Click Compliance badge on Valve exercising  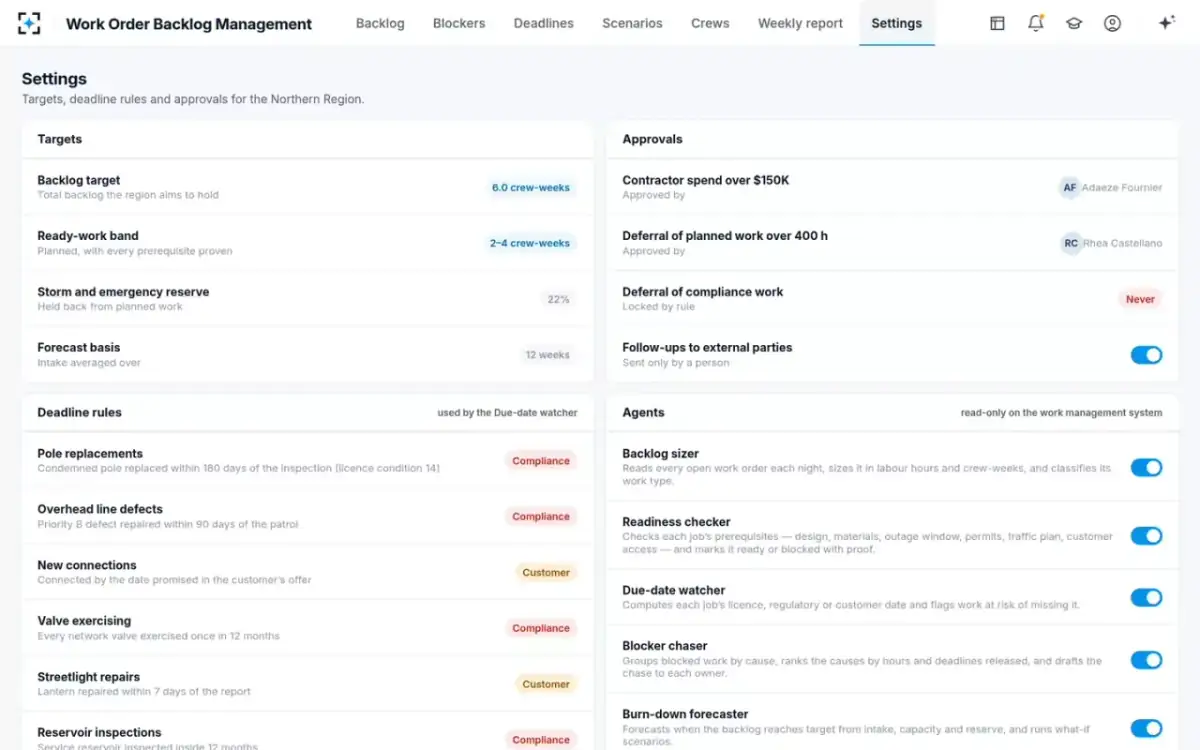click(541, 629)
